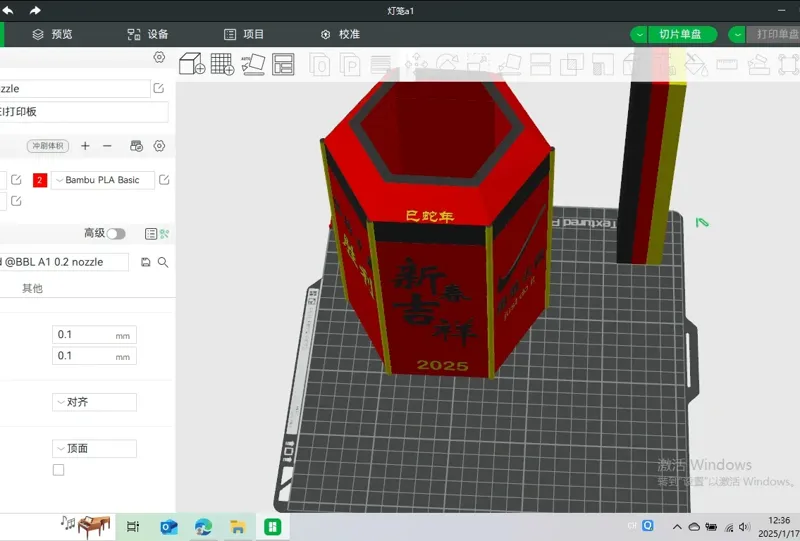Image resolution: width=800 pixels, height=541 pixels.
Task: Click the green Bambu Studio taskbar icon
Action: 273,527
